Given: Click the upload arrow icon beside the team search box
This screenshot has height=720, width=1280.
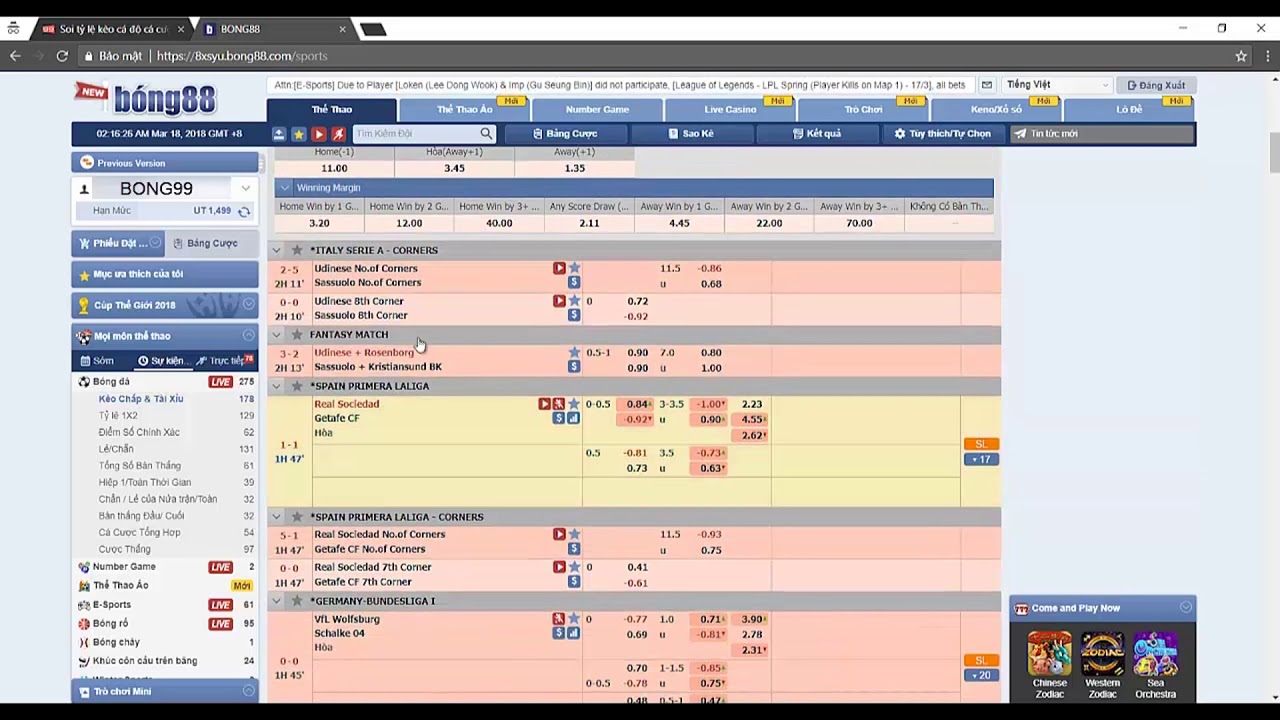Looking at the screenshot, I should pyautogui.click(x=279, y=134).
